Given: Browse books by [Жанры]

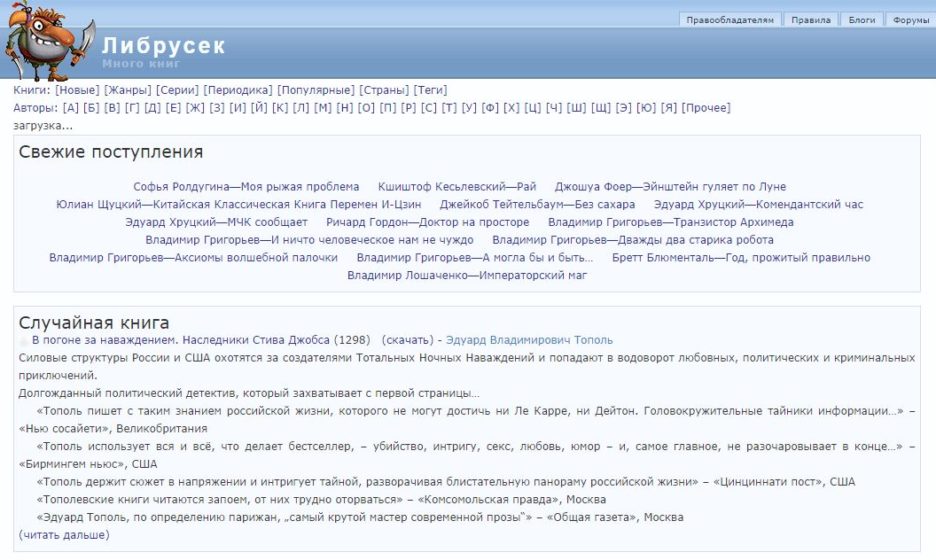Looking at the screenshot, I should click(x=128, y=90).
